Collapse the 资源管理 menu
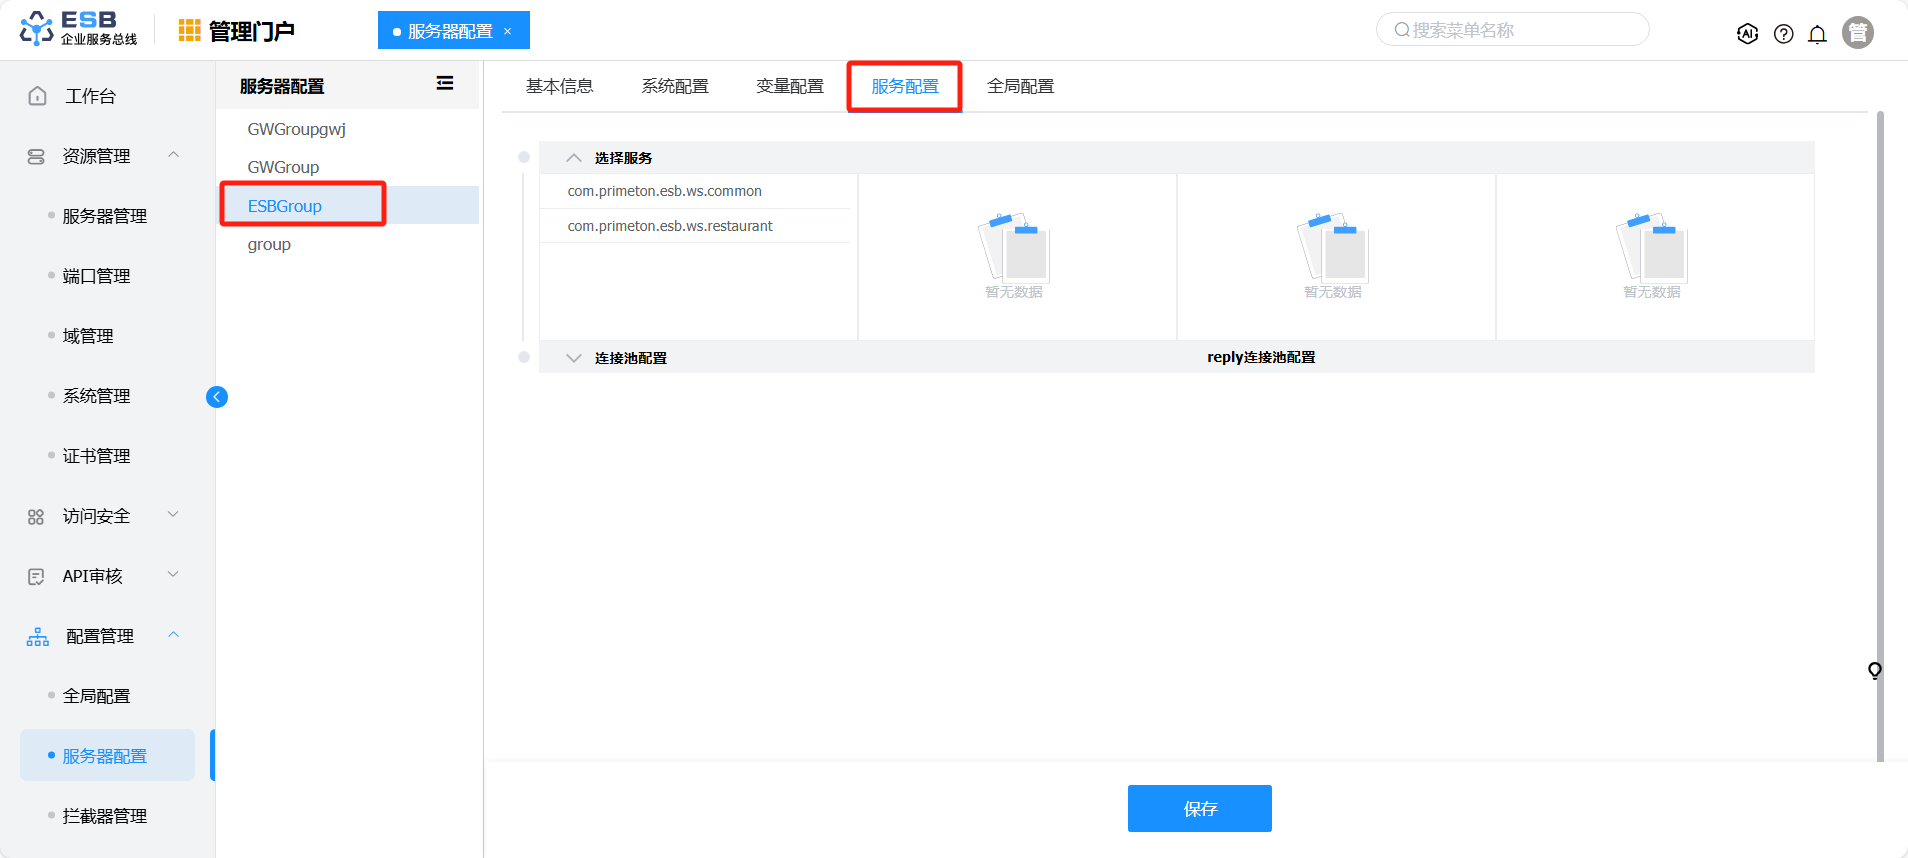 (x=173, y=155)
